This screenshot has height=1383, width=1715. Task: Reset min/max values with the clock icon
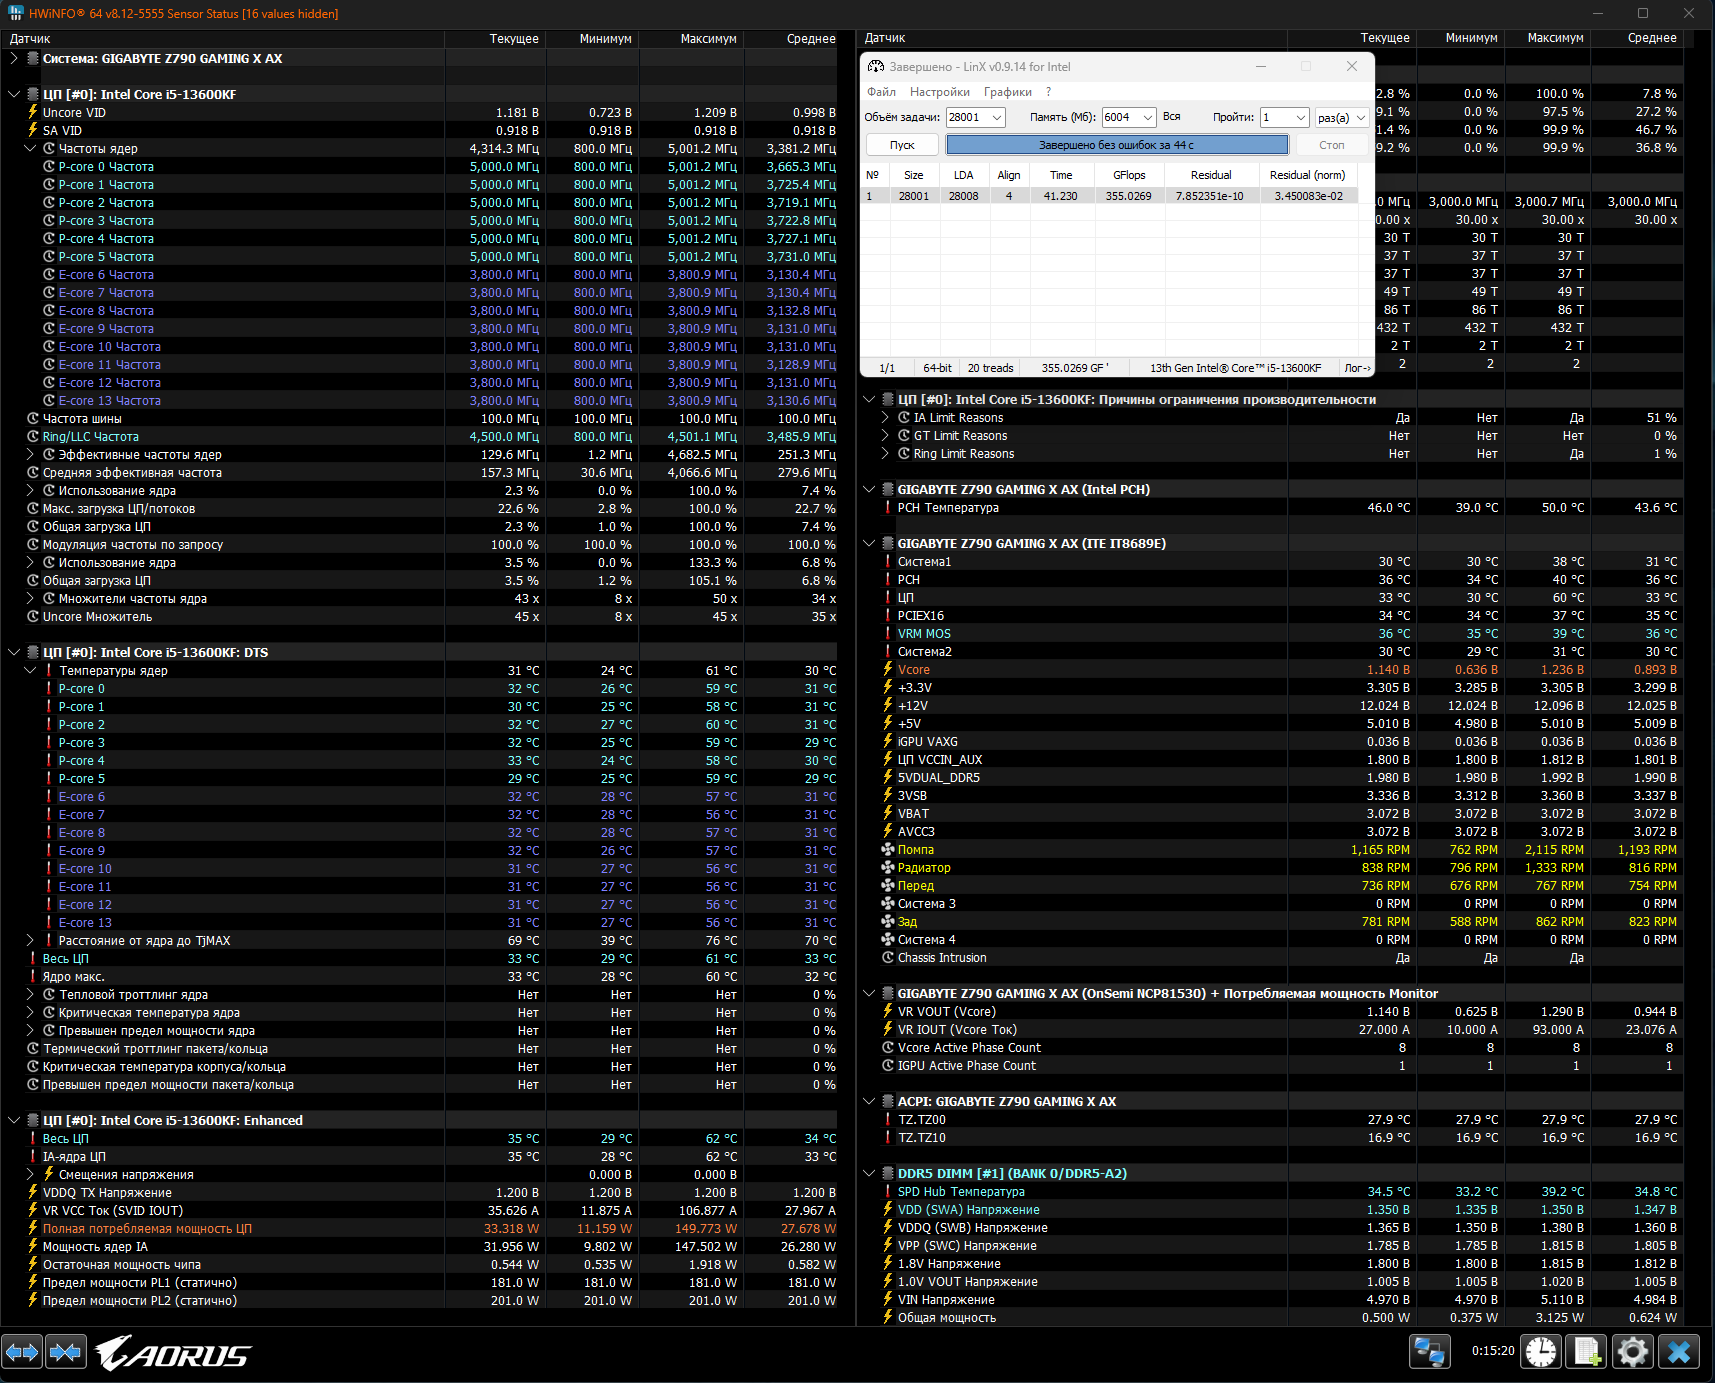click(1541, 1352)
